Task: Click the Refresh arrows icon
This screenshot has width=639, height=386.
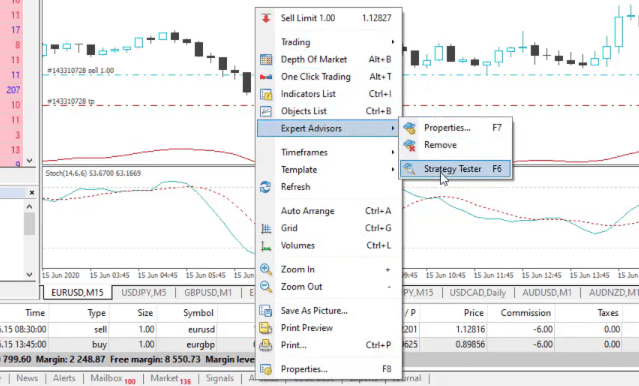Action: (x=266, y=187)
